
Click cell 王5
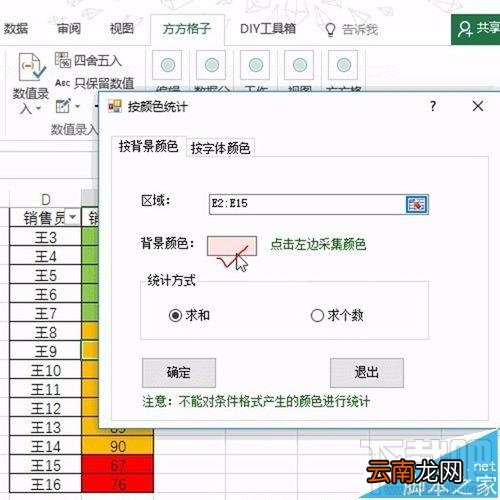46,275
